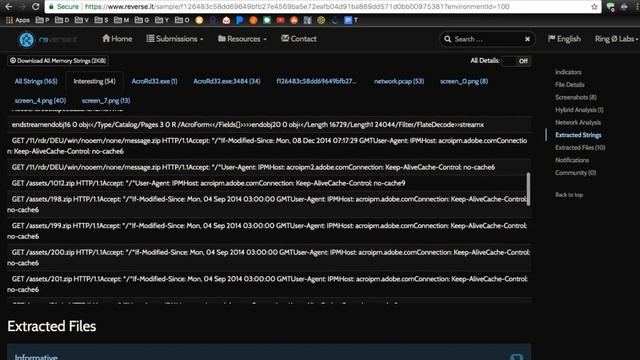
Task: Open the YouTube bookmark icon
Action: pyautogui.click(x=280, y=20)
